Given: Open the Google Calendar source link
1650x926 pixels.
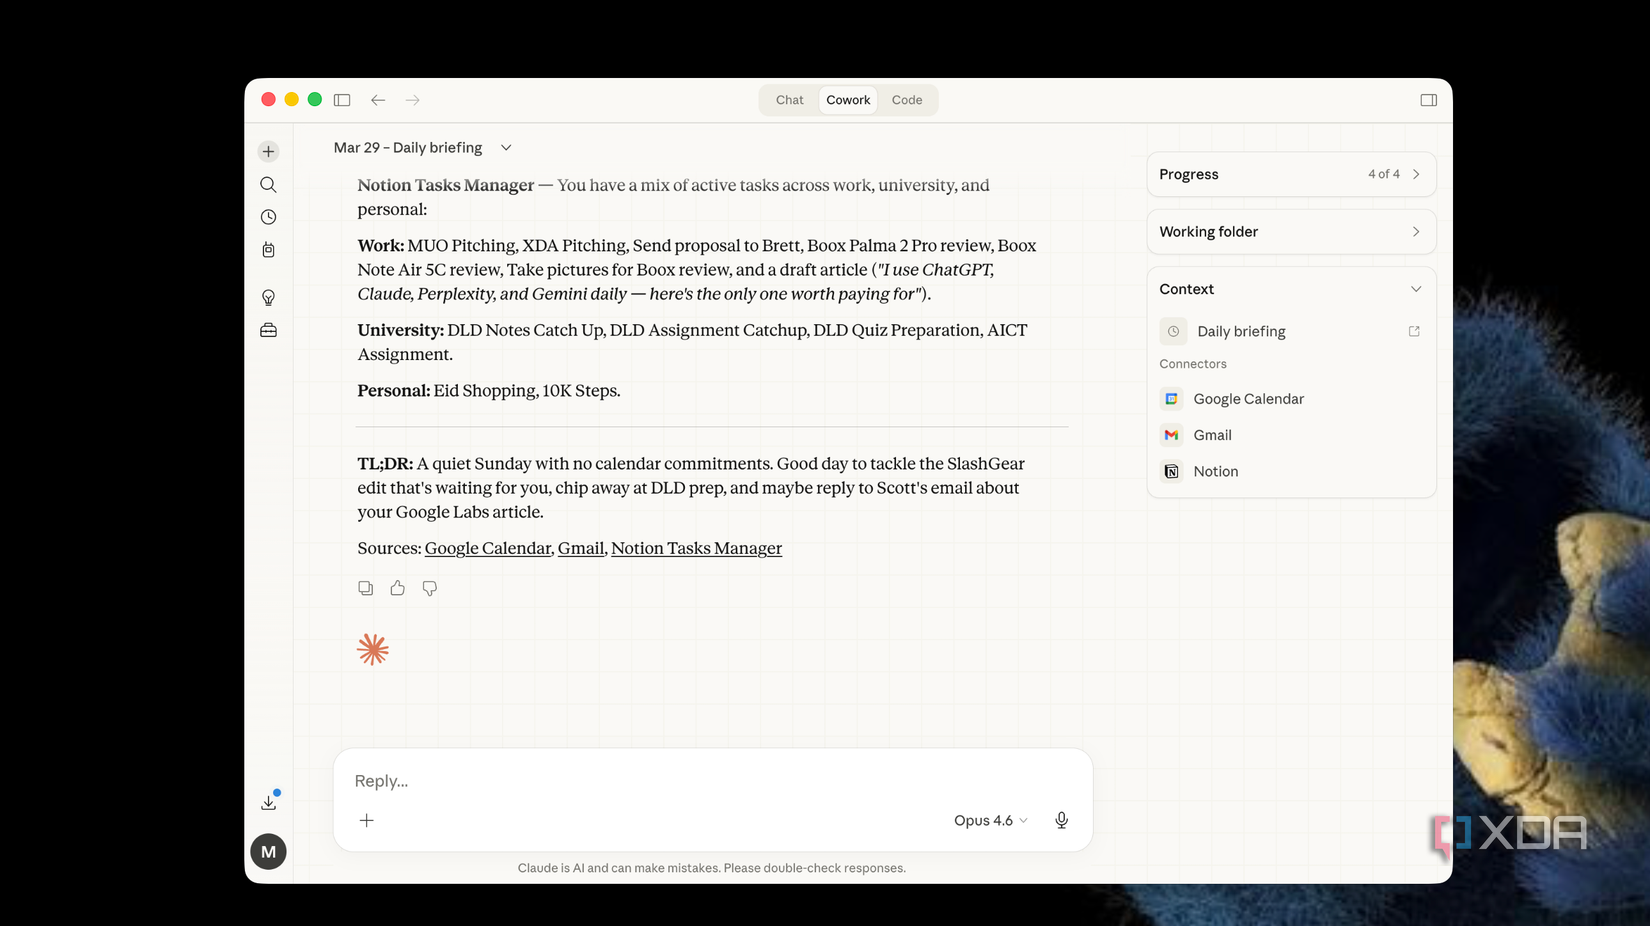Looking at the screenshot, I should (x=488, y=548).
